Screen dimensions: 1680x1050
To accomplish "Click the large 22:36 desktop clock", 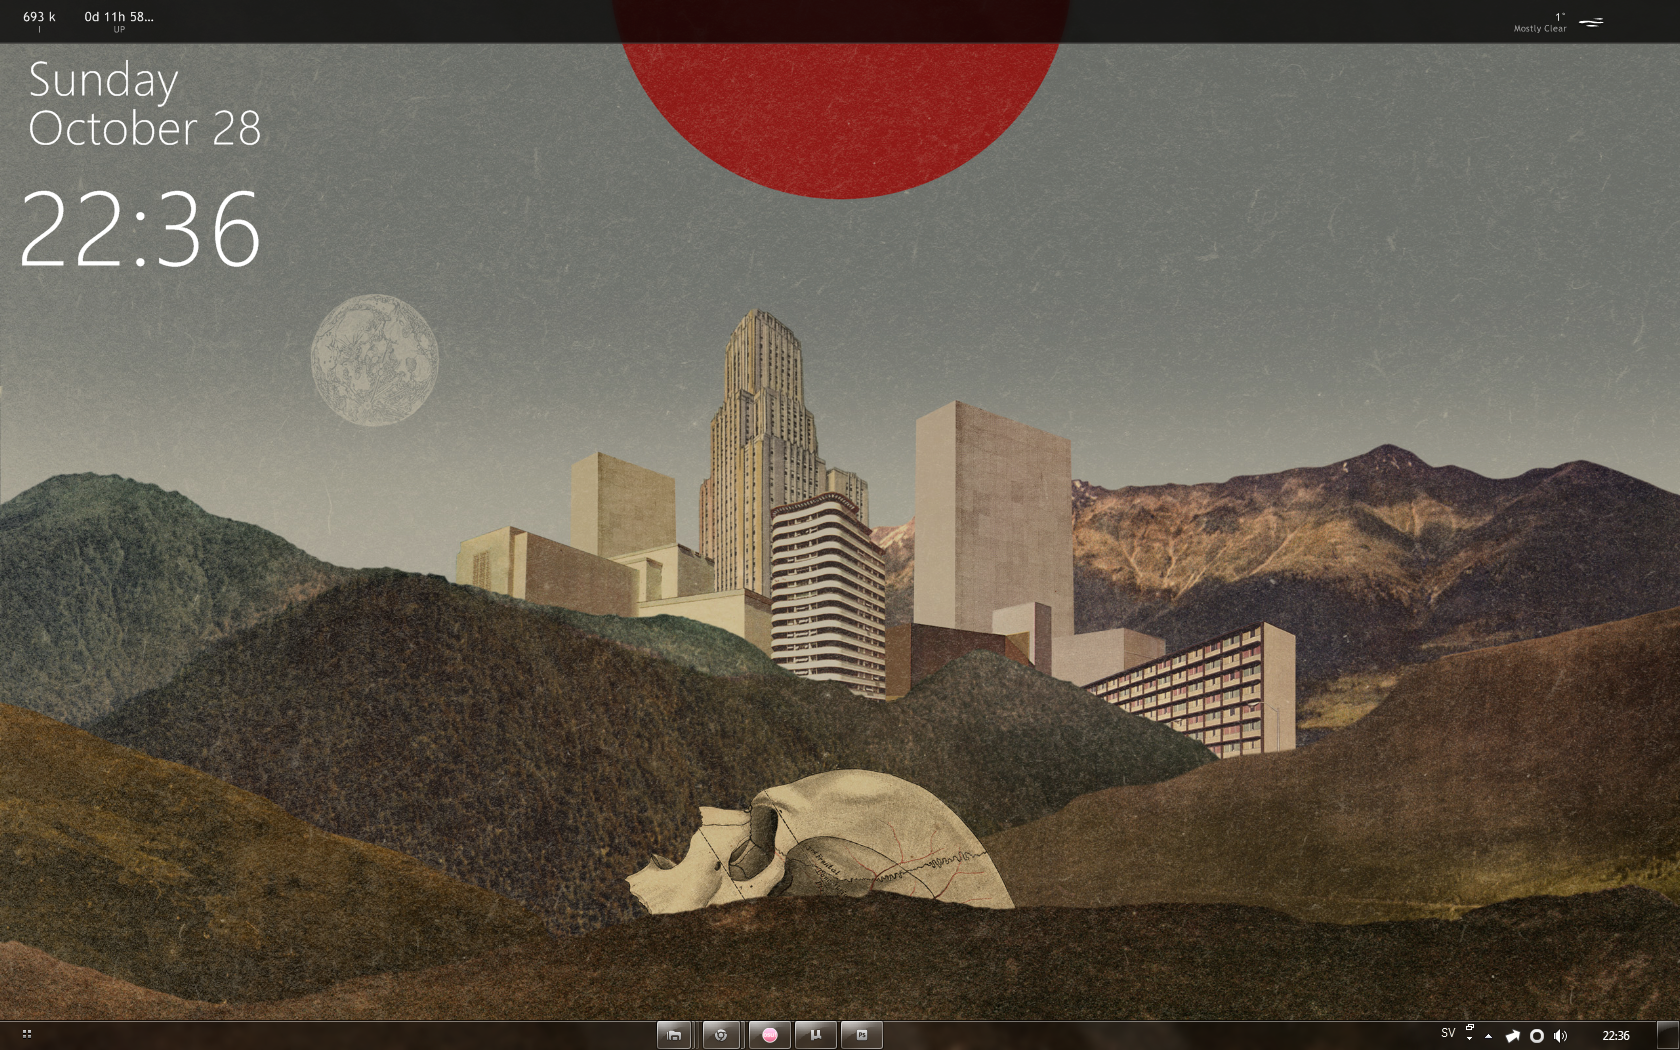I will [x=141, y=230].
